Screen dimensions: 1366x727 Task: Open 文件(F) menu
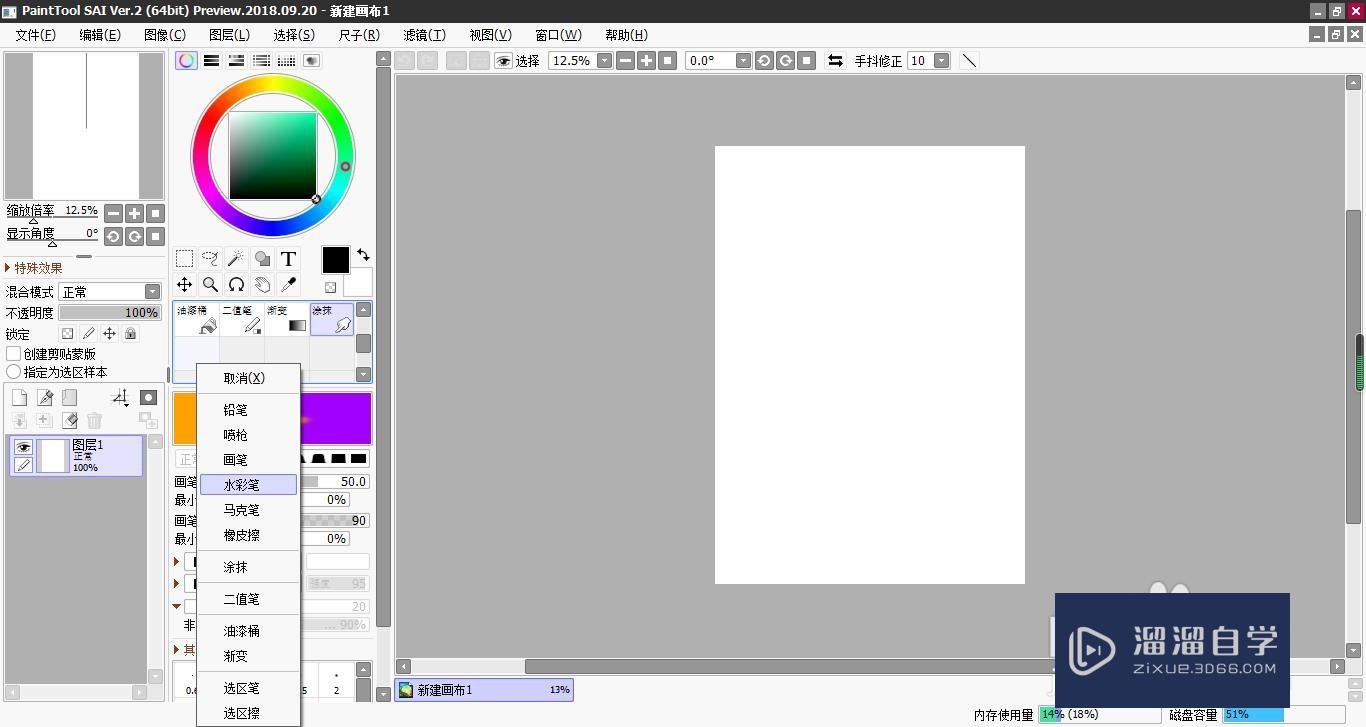pos(35,34)
